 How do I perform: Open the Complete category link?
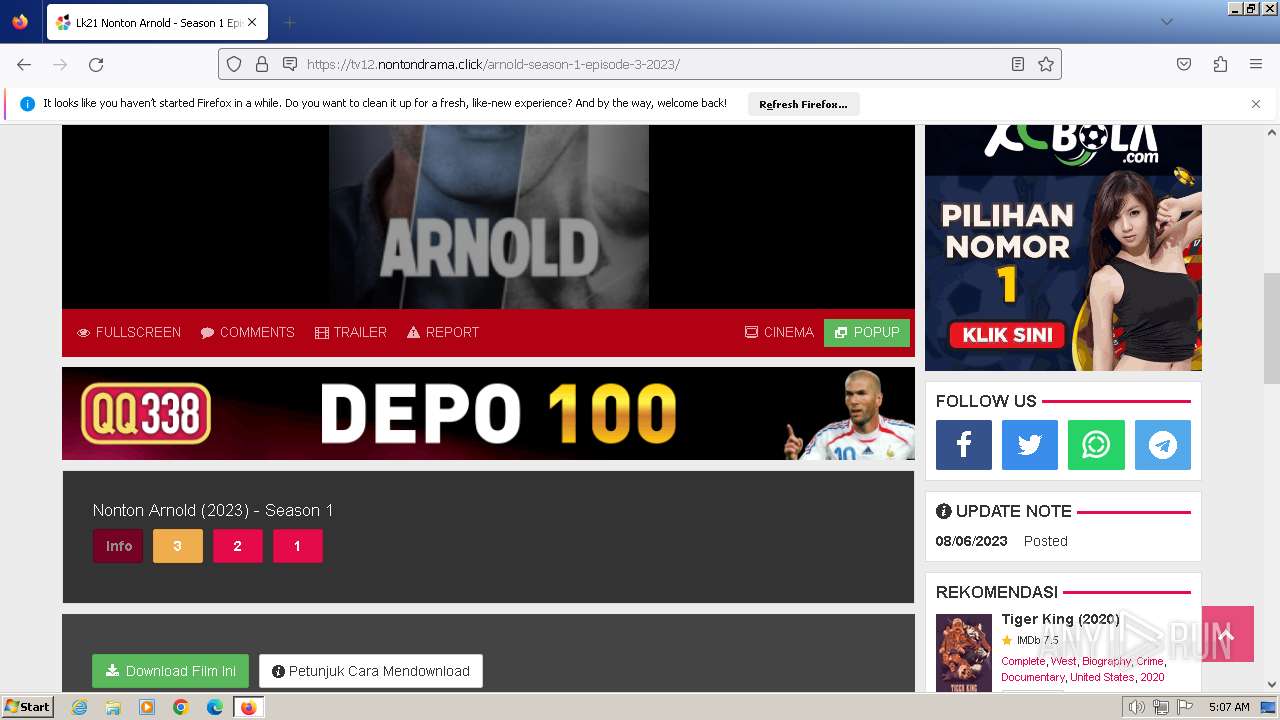tap(1023, 661)
